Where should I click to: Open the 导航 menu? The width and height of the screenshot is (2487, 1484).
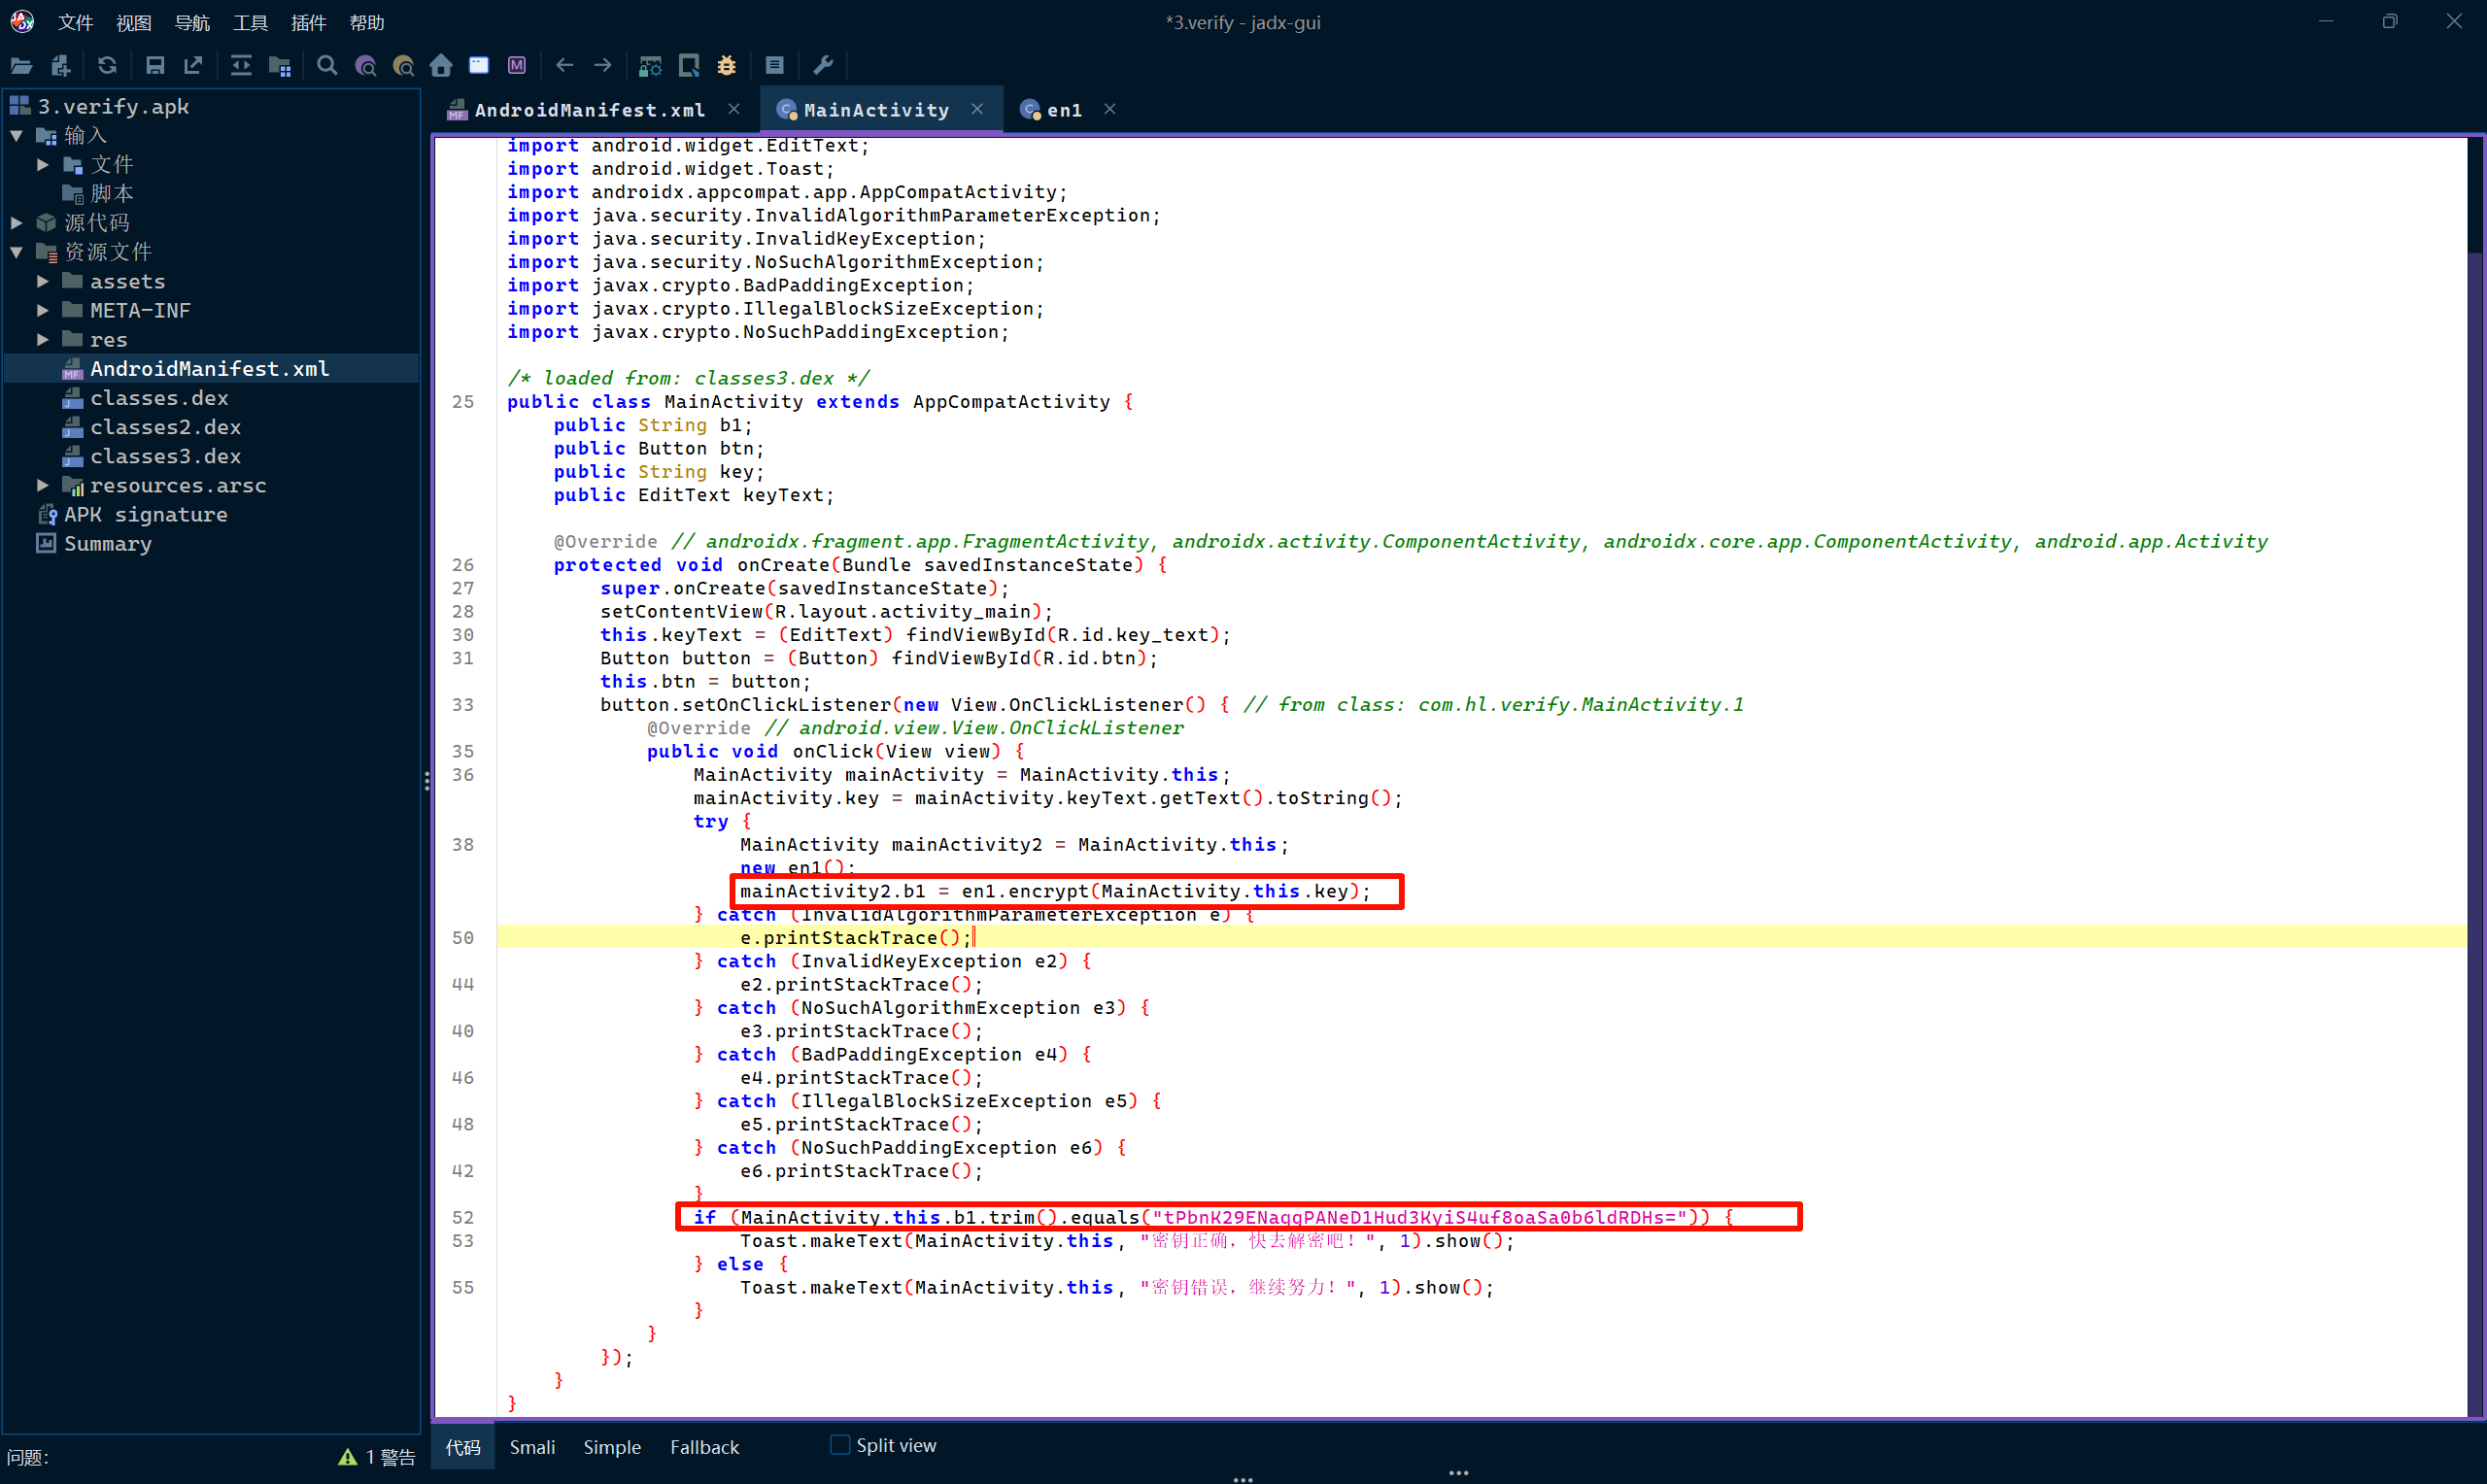(x=192, y=22)
